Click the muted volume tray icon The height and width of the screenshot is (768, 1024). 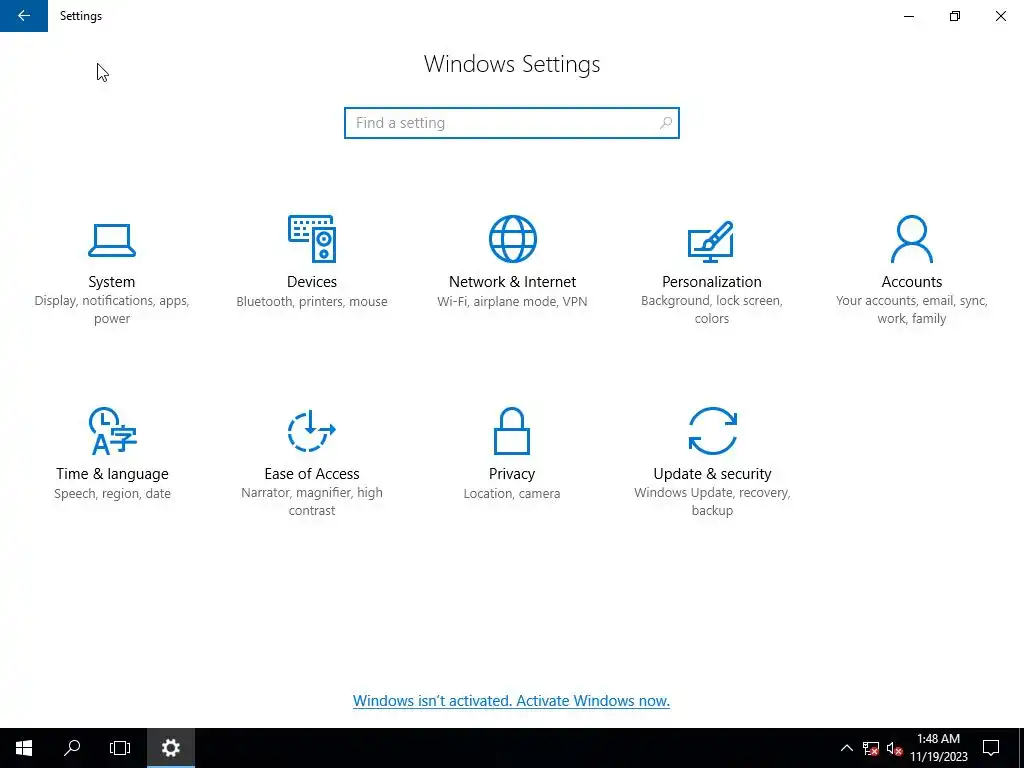895,748
